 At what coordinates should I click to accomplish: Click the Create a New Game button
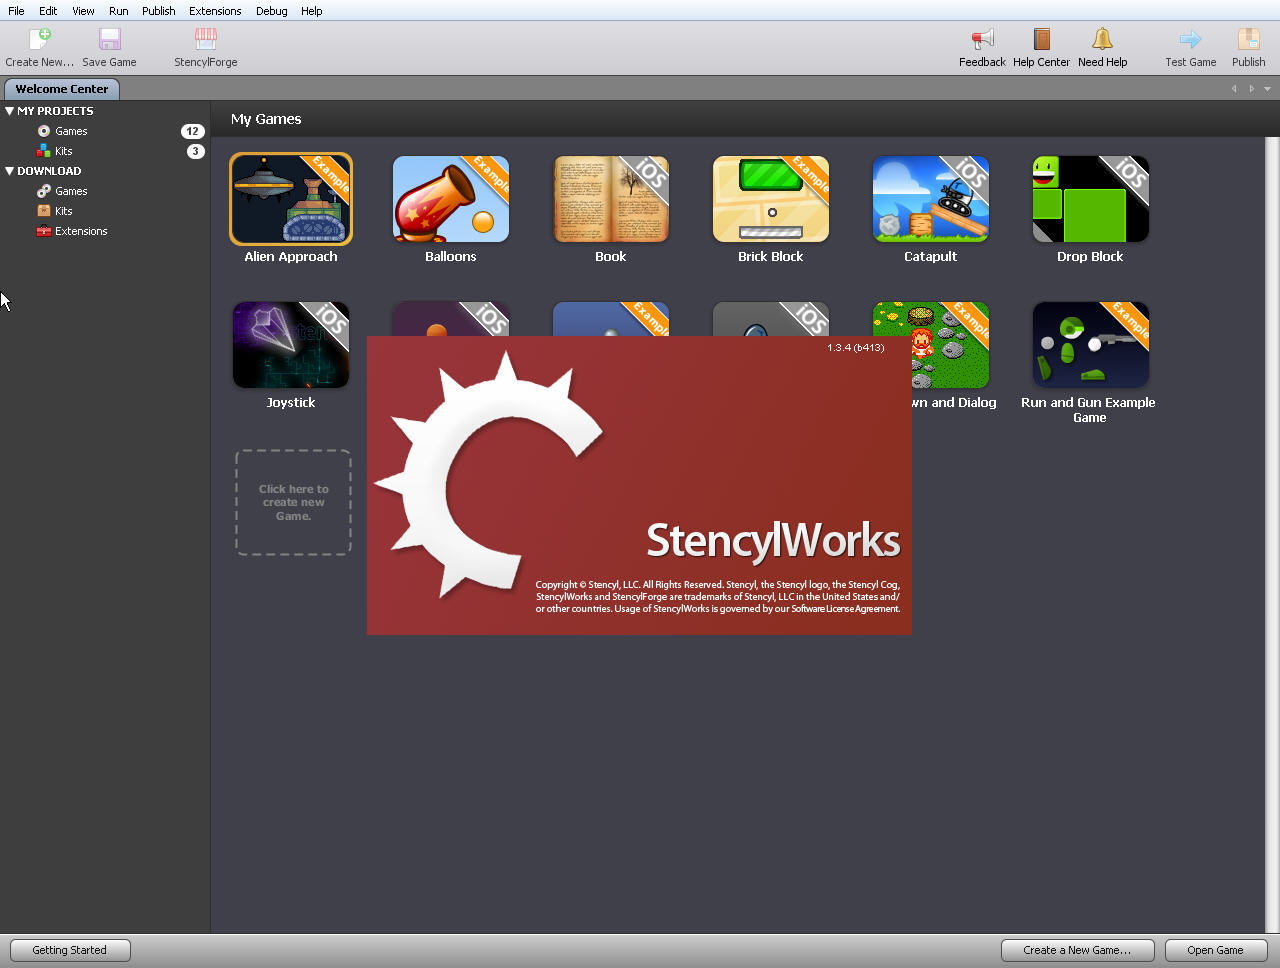pyautogui.click(x=1078, y=950)
